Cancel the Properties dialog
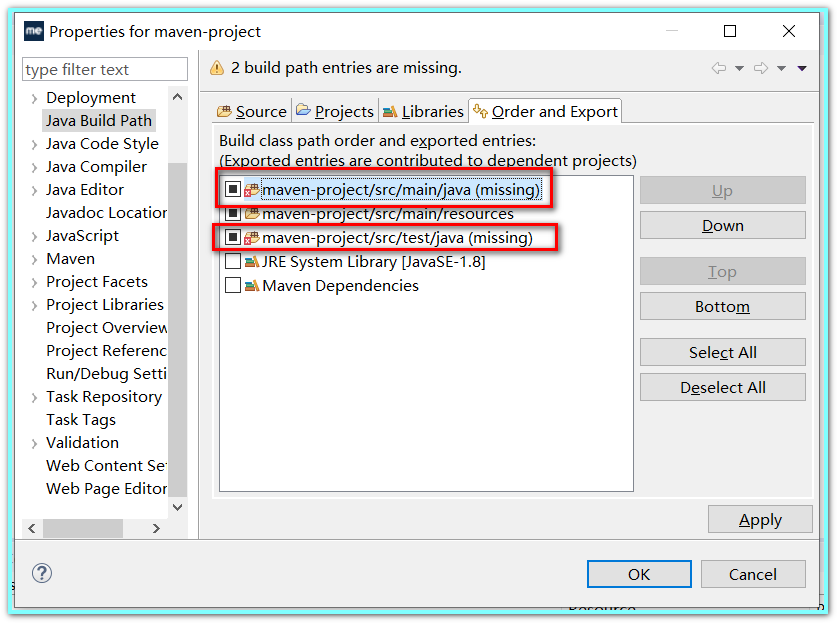 (753, 574)
